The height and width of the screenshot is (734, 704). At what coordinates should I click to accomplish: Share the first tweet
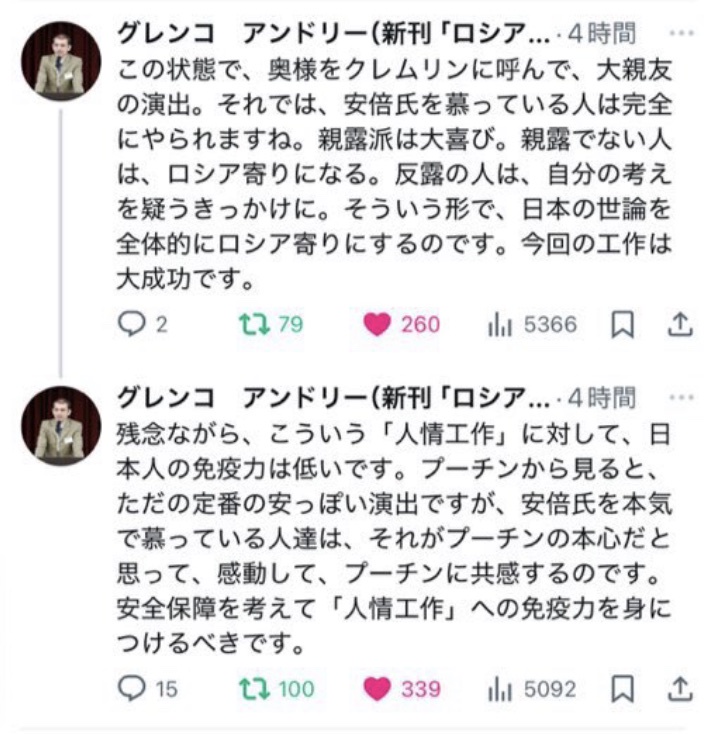679,325
